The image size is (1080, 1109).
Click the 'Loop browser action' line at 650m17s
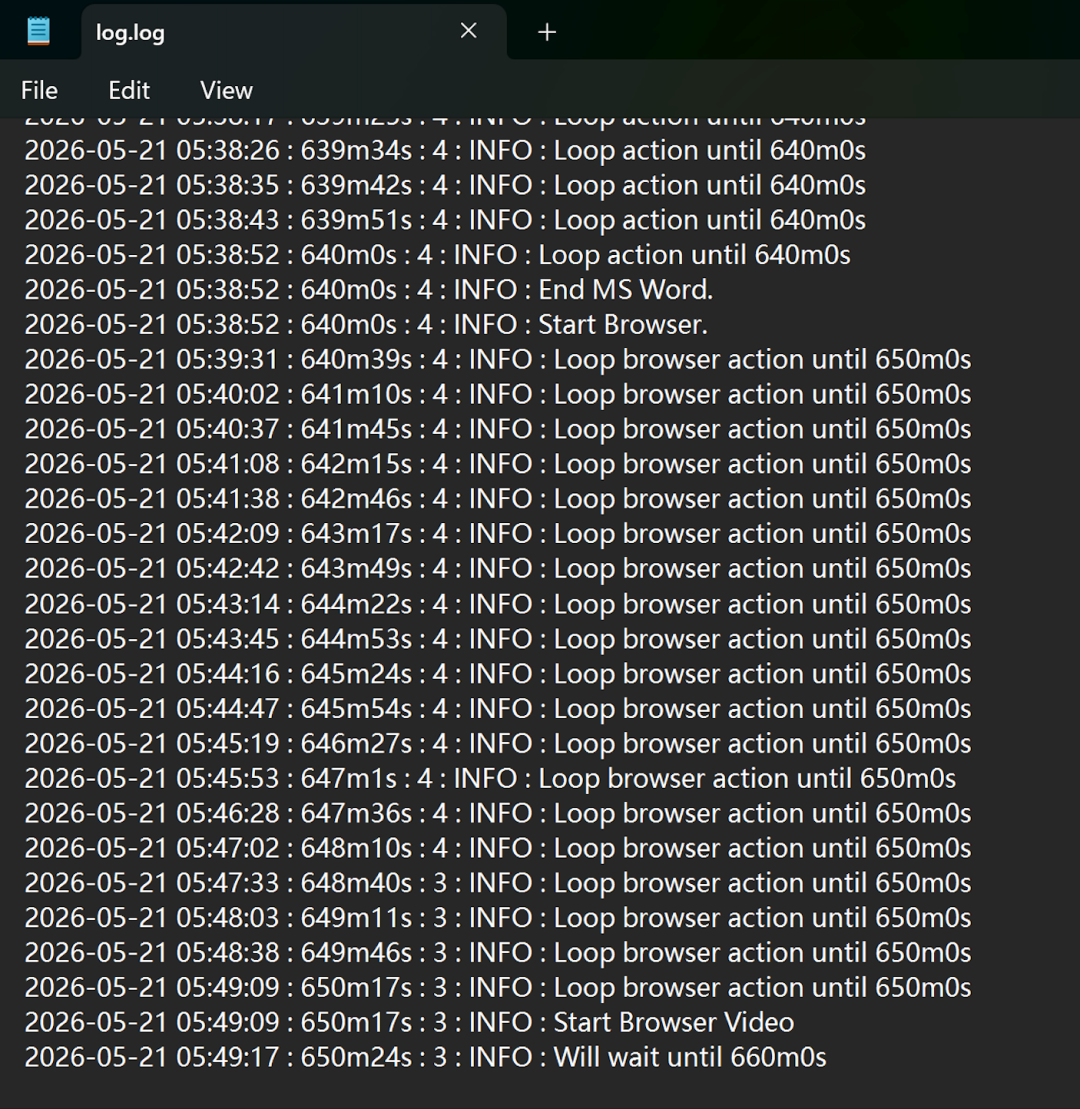(x=498, y=987)
